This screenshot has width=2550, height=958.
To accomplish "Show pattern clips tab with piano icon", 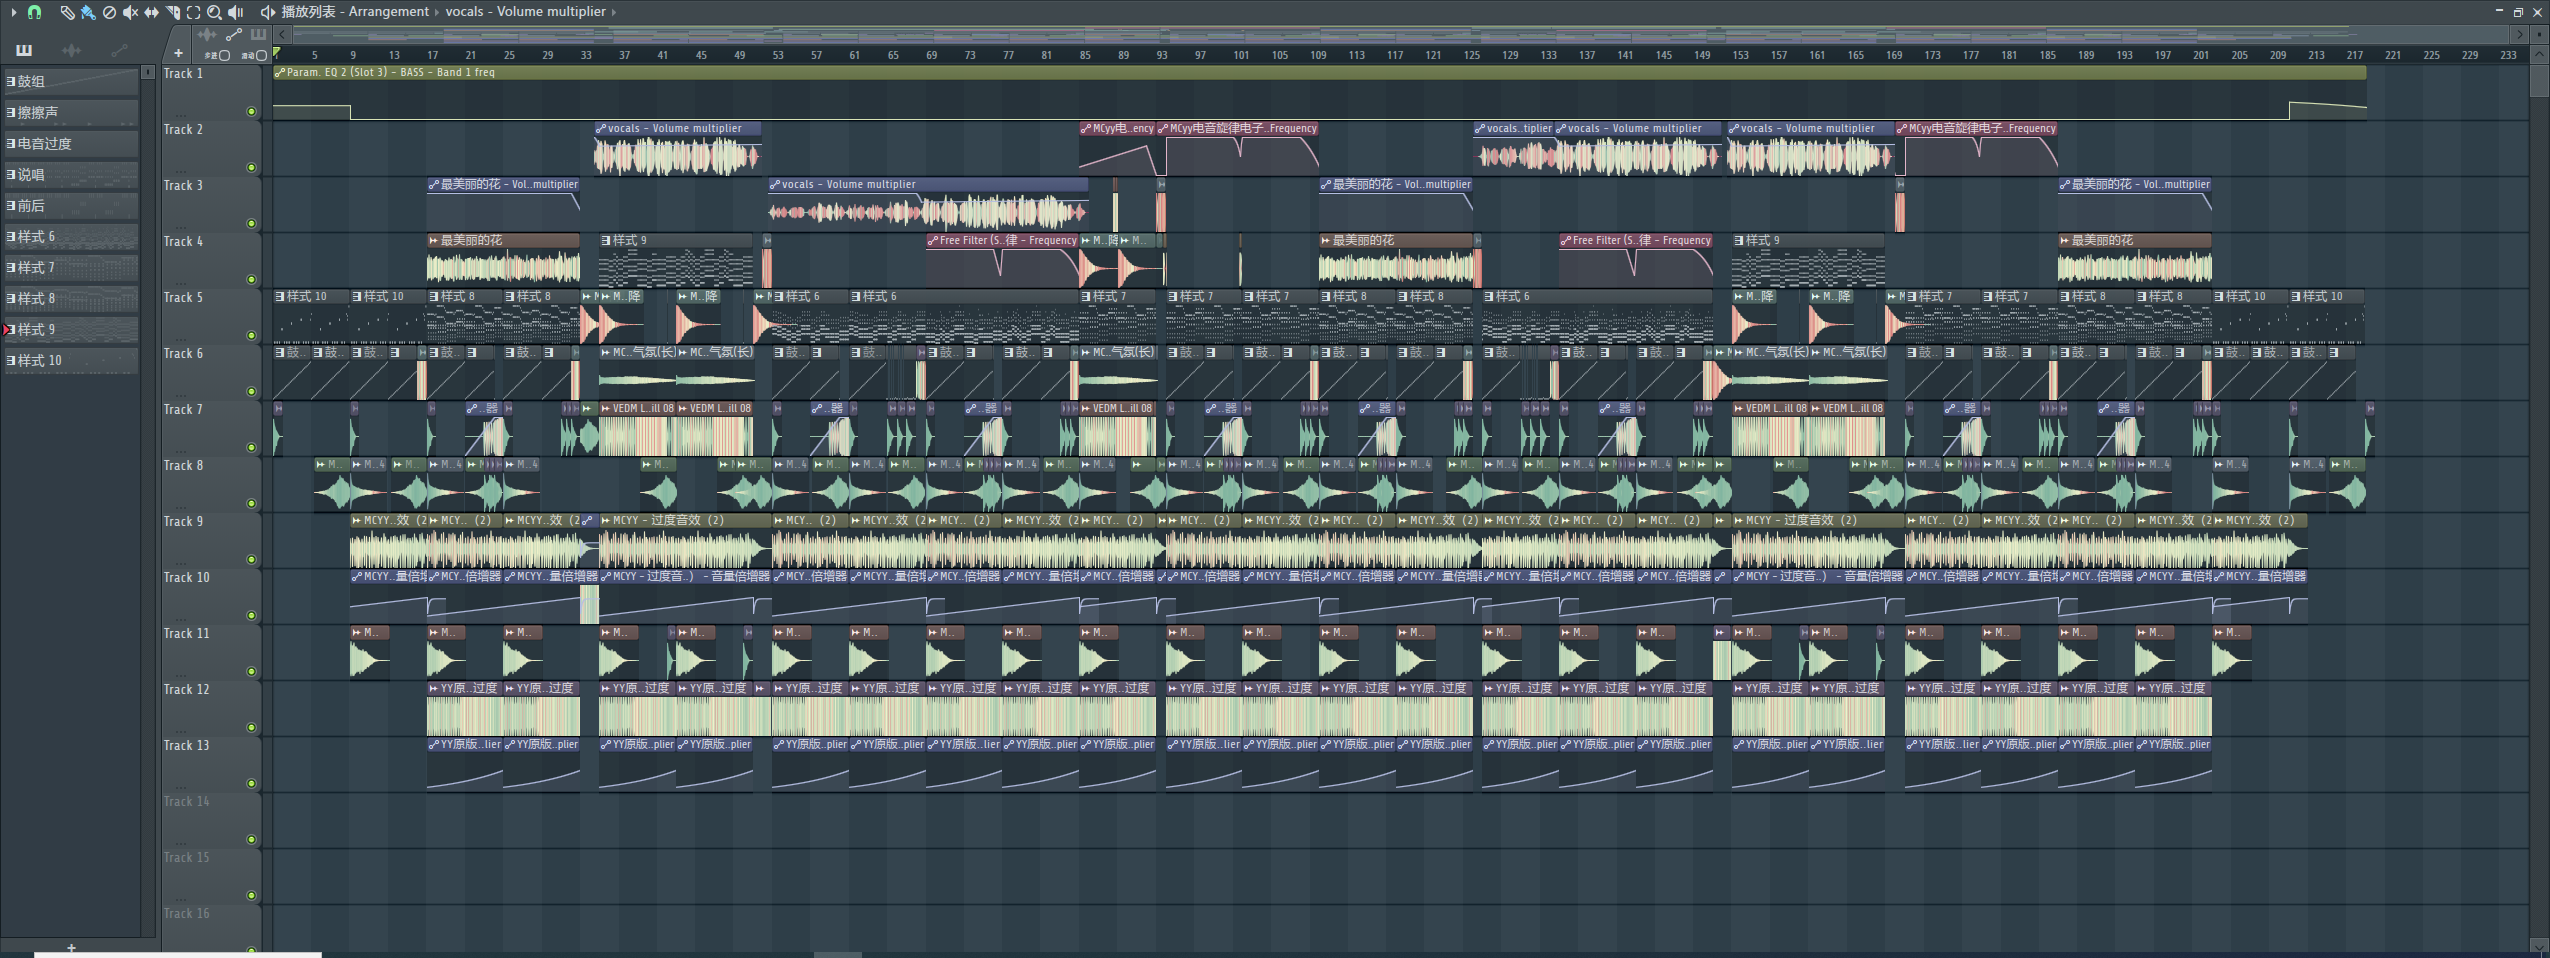I will 24,50.
